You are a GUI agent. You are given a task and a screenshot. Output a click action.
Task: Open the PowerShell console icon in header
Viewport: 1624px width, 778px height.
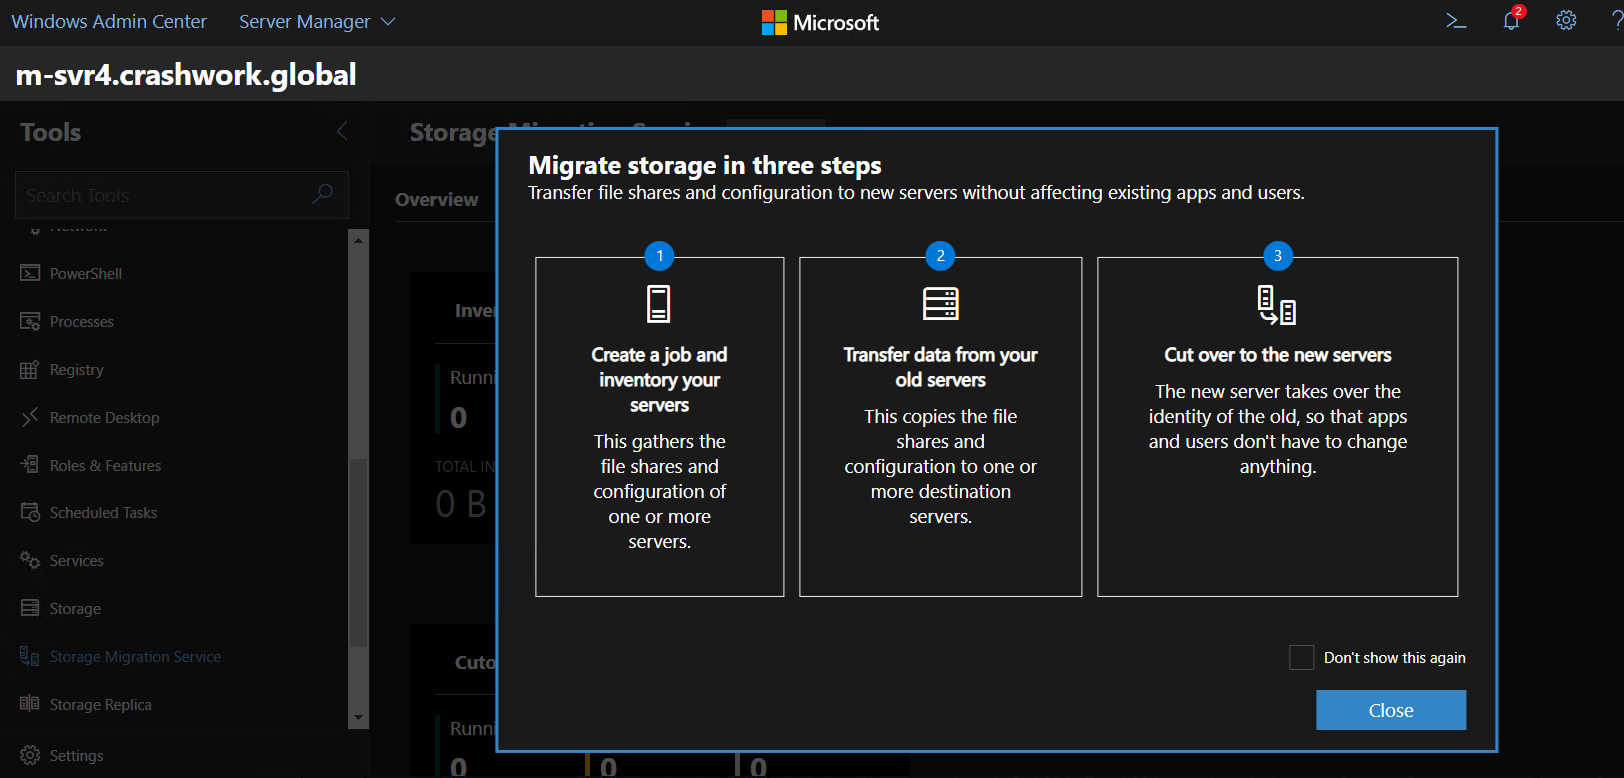1456,21
